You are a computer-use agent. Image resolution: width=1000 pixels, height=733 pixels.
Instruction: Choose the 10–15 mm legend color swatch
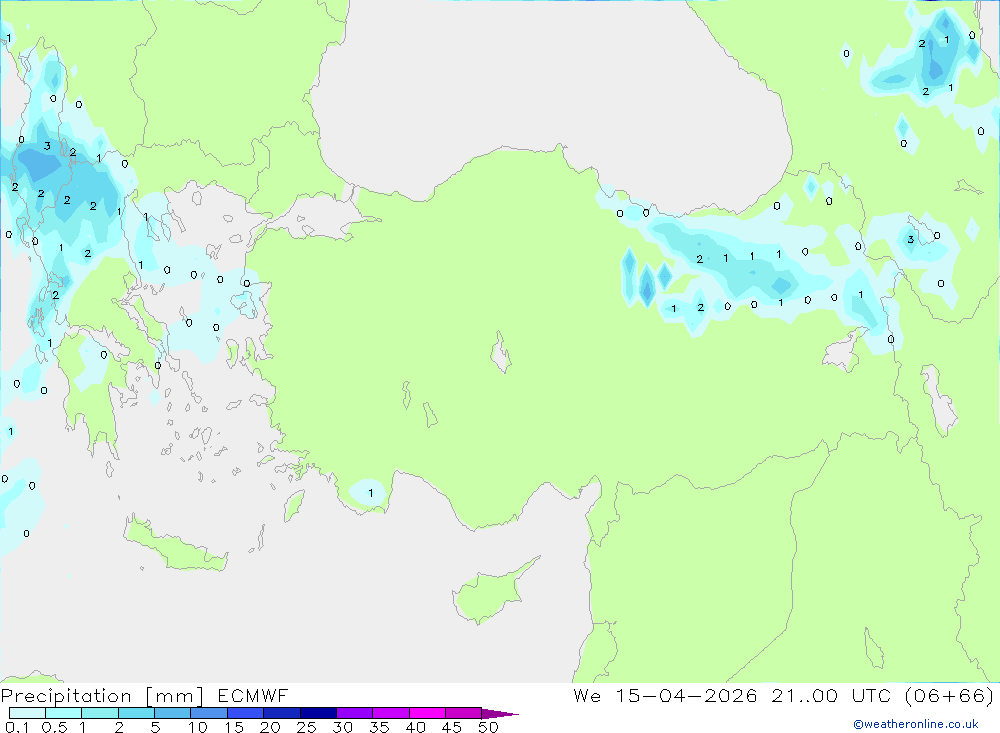point(209,713)
